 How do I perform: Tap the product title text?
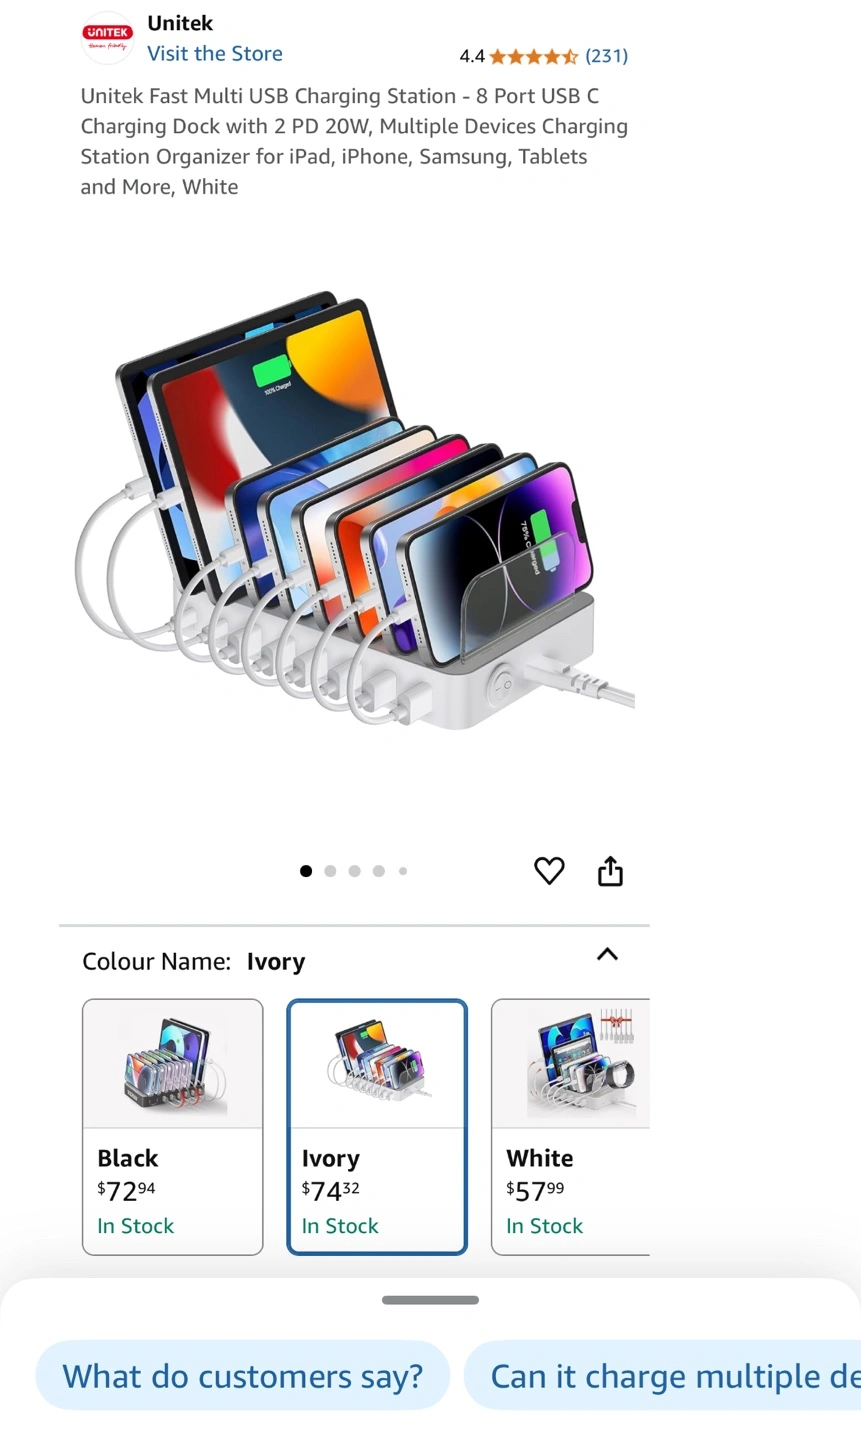tap(355, 141)
